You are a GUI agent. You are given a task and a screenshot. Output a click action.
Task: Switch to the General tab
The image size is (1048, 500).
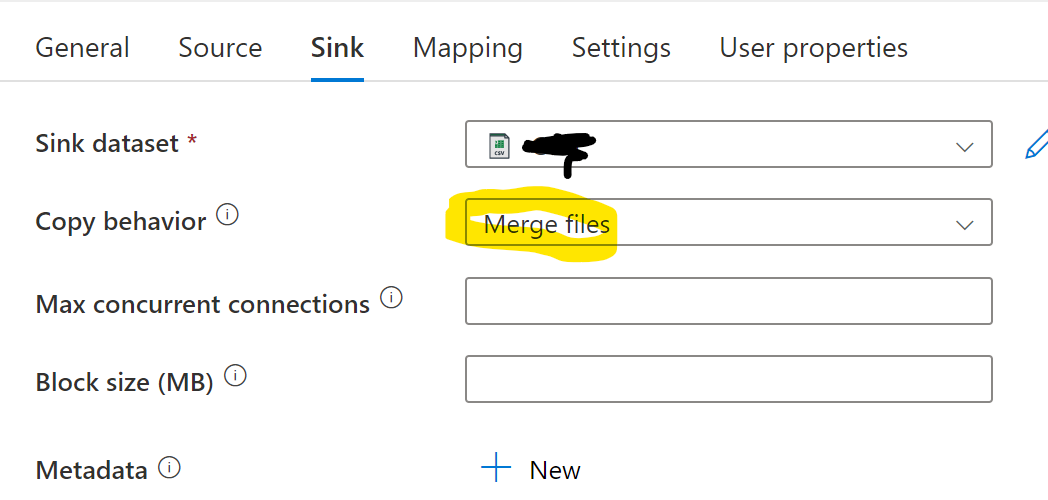coord(82,48)
